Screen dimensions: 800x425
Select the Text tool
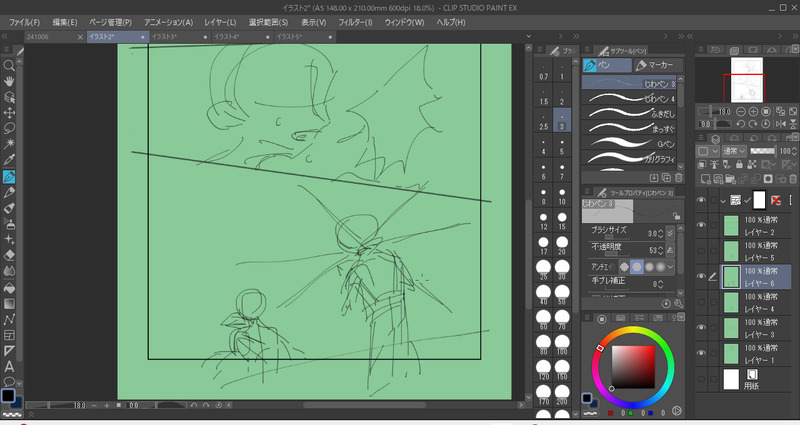tap(9, 366)
